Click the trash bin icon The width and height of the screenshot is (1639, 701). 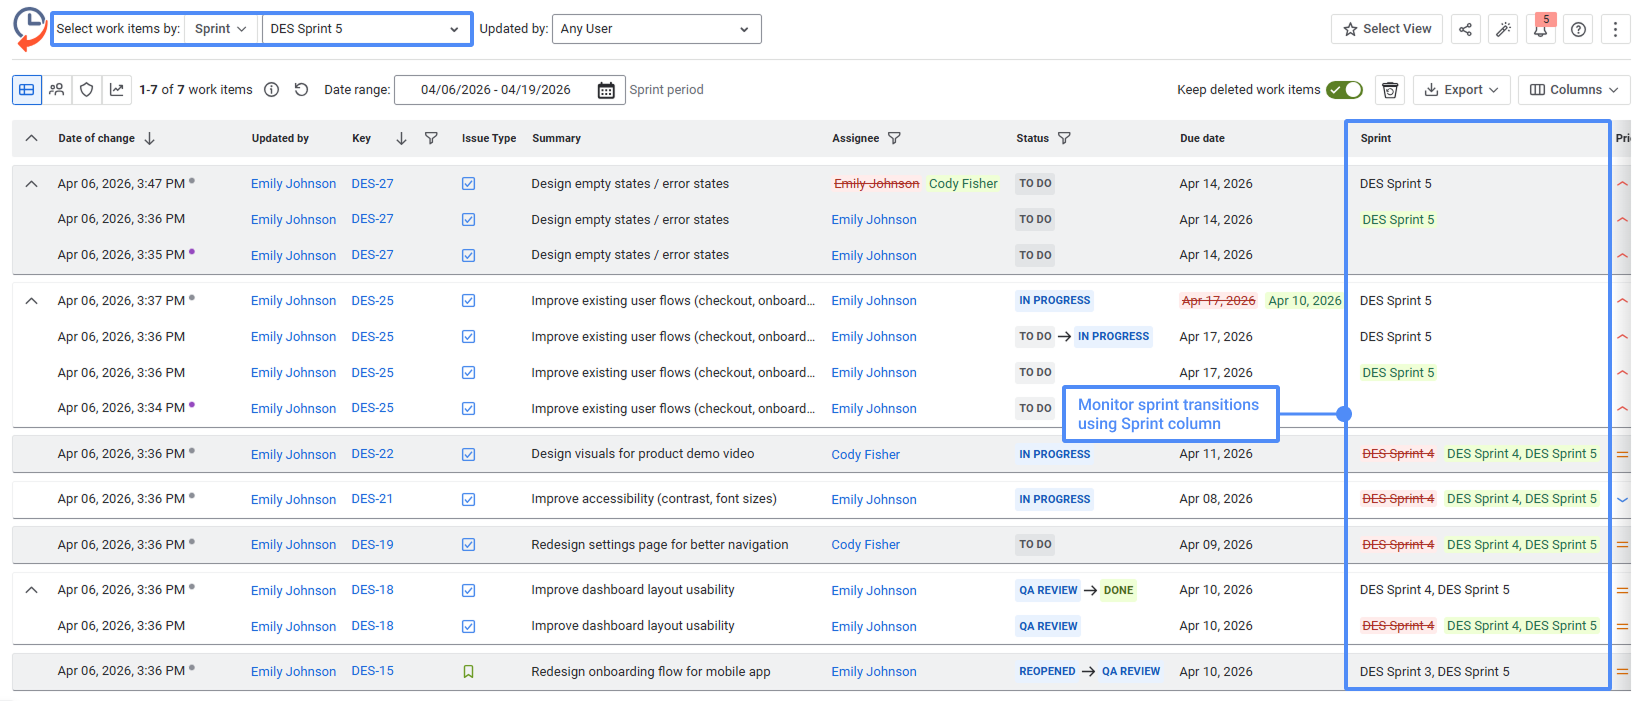pyautogui.click(x=1390, y=90)
